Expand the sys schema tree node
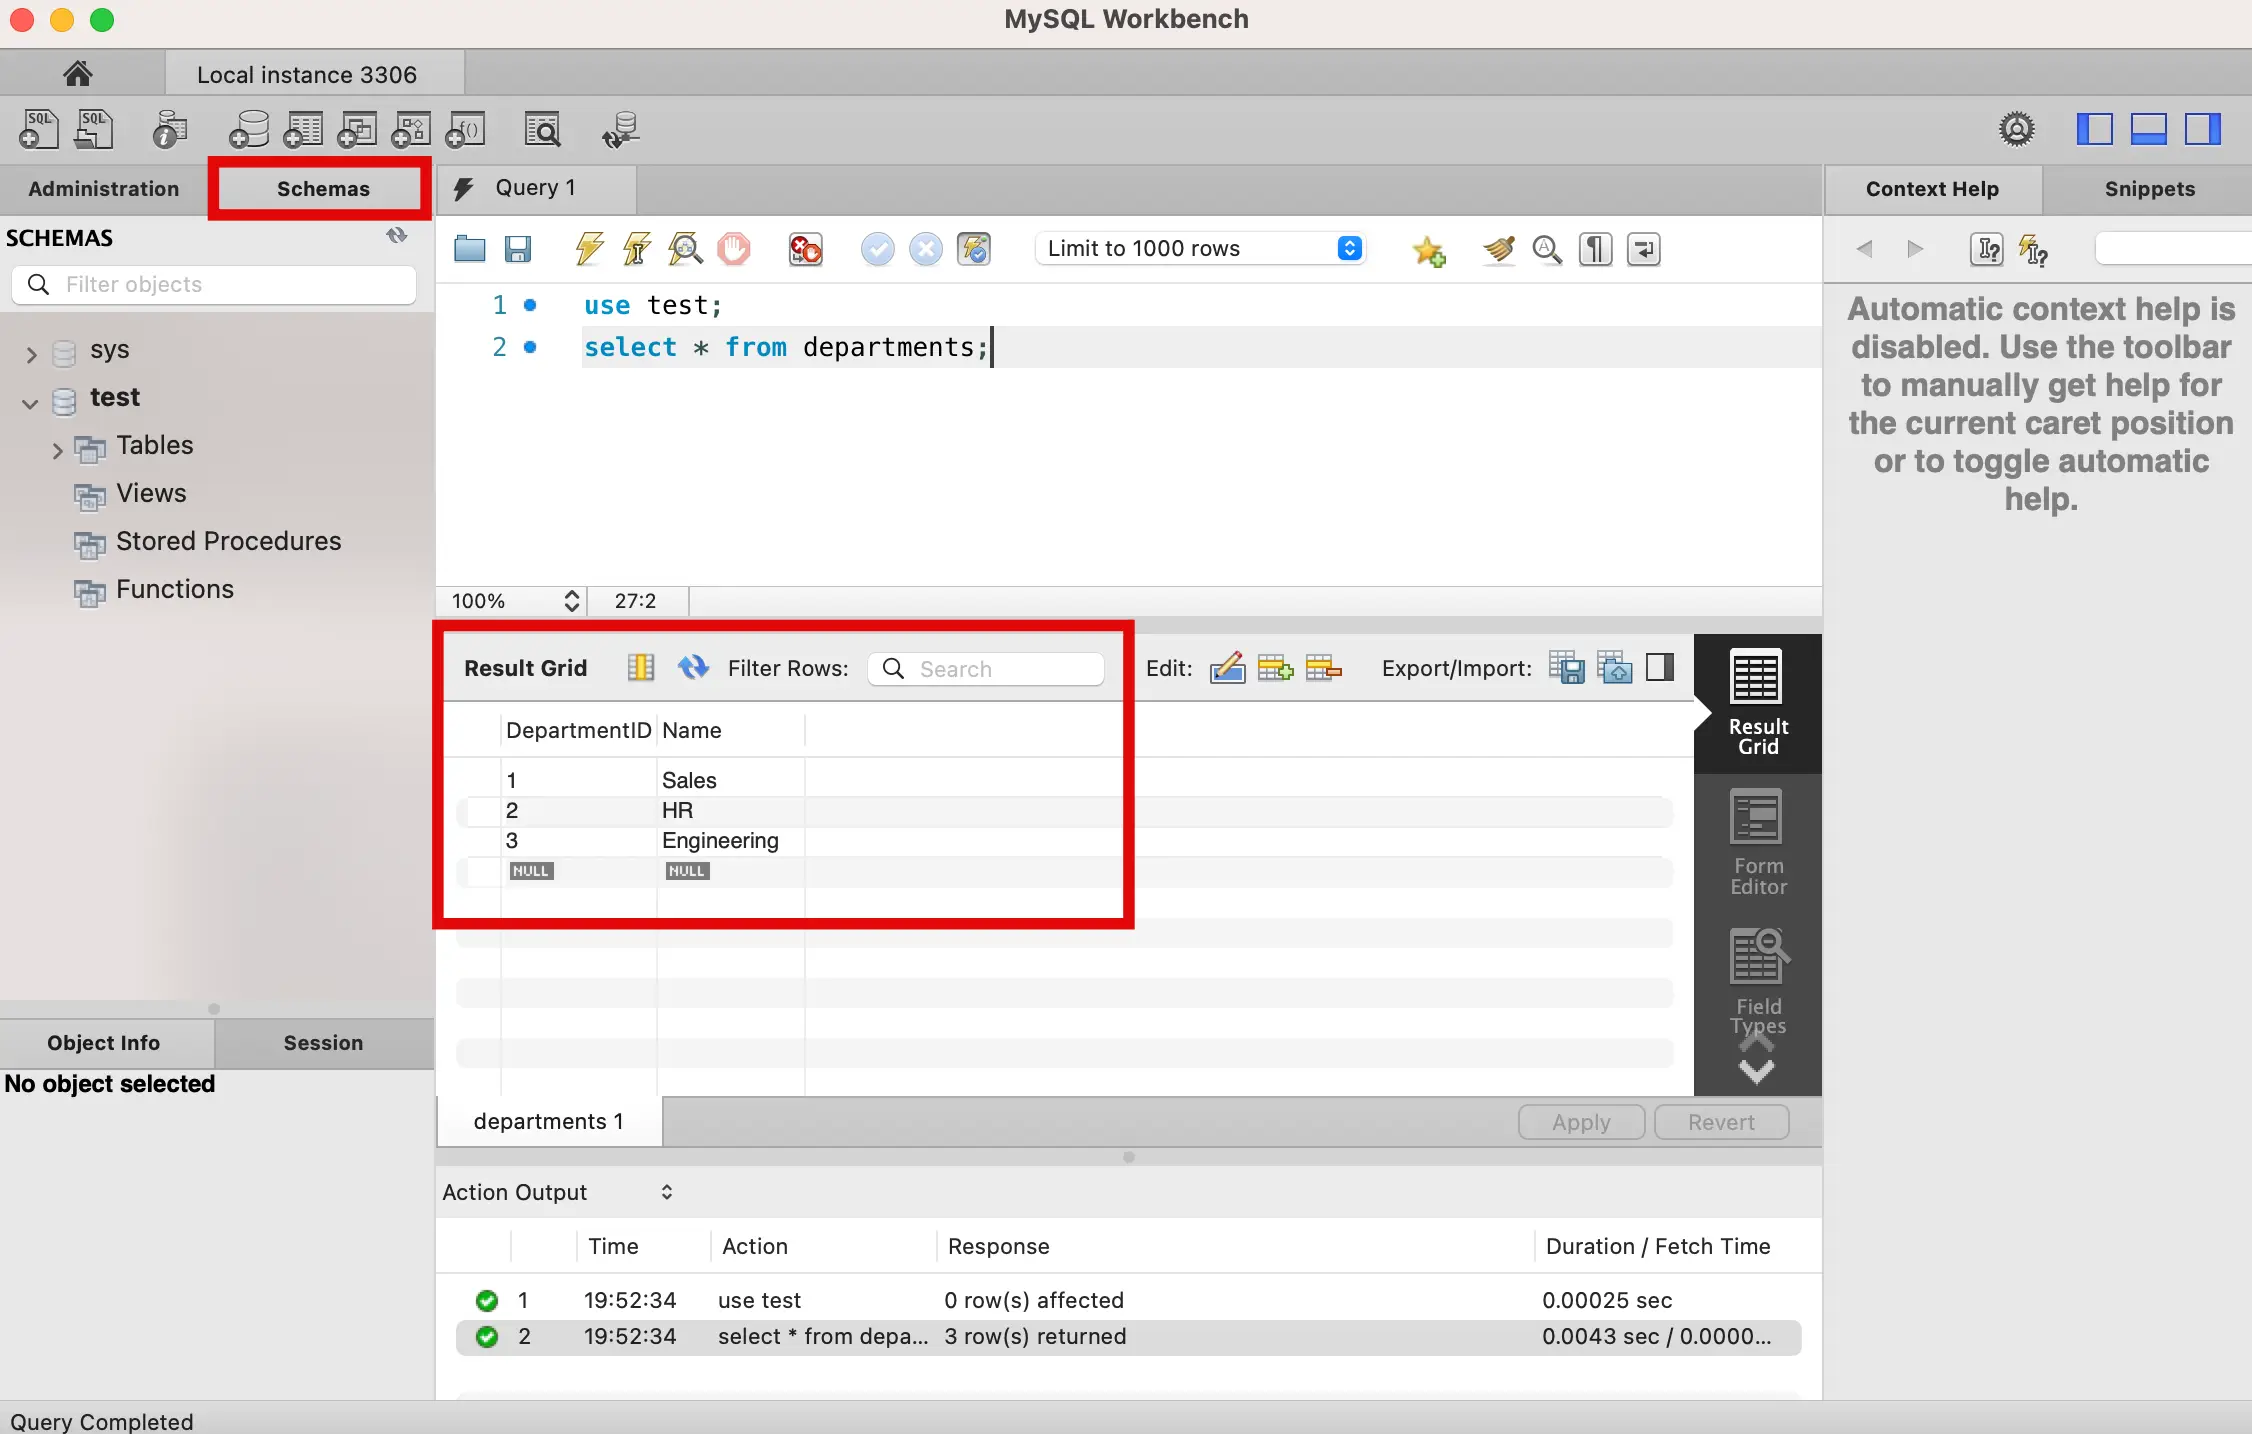The height and width of the screenshot is (1434, 2252). 31,353
